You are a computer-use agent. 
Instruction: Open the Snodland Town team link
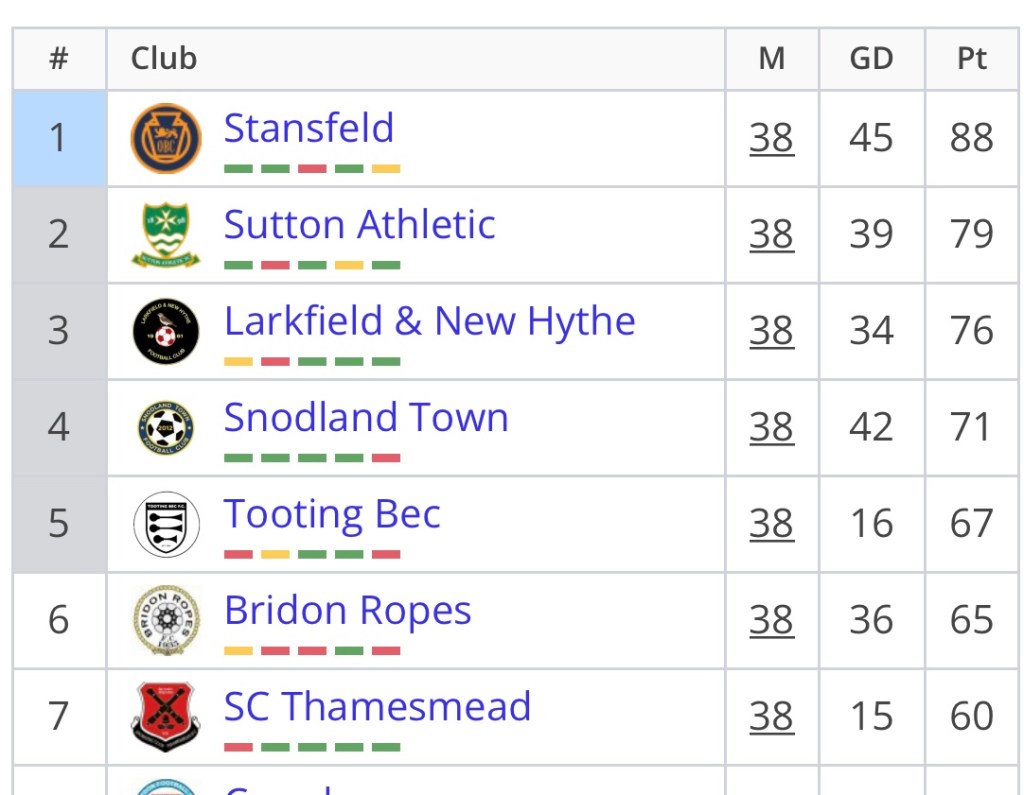point(366,417)
